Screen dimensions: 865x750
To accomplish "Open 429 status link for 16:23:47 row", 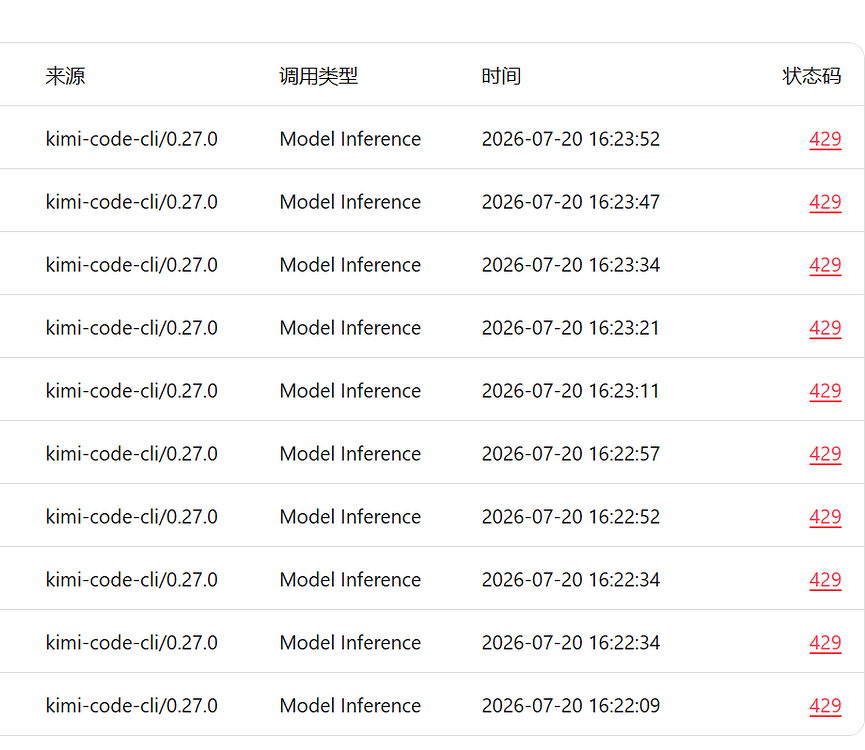I will click(825, 202).
